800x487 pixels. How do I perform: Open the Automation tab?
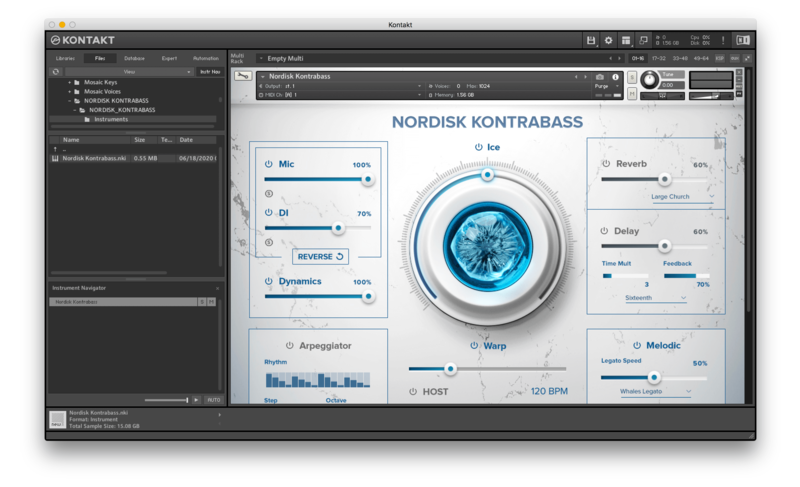coord(205,58)
